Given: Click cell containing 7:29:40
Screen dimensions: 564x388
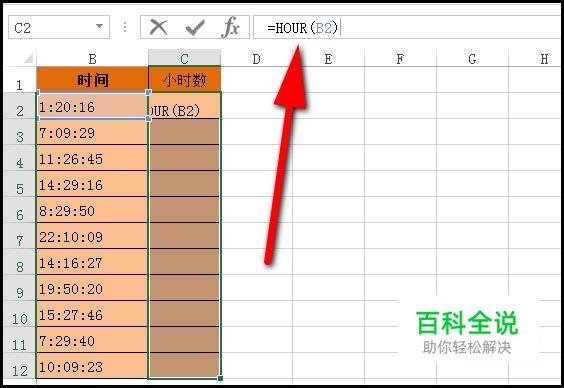Looking at the screenshot, I should click(x=92, y=339).
